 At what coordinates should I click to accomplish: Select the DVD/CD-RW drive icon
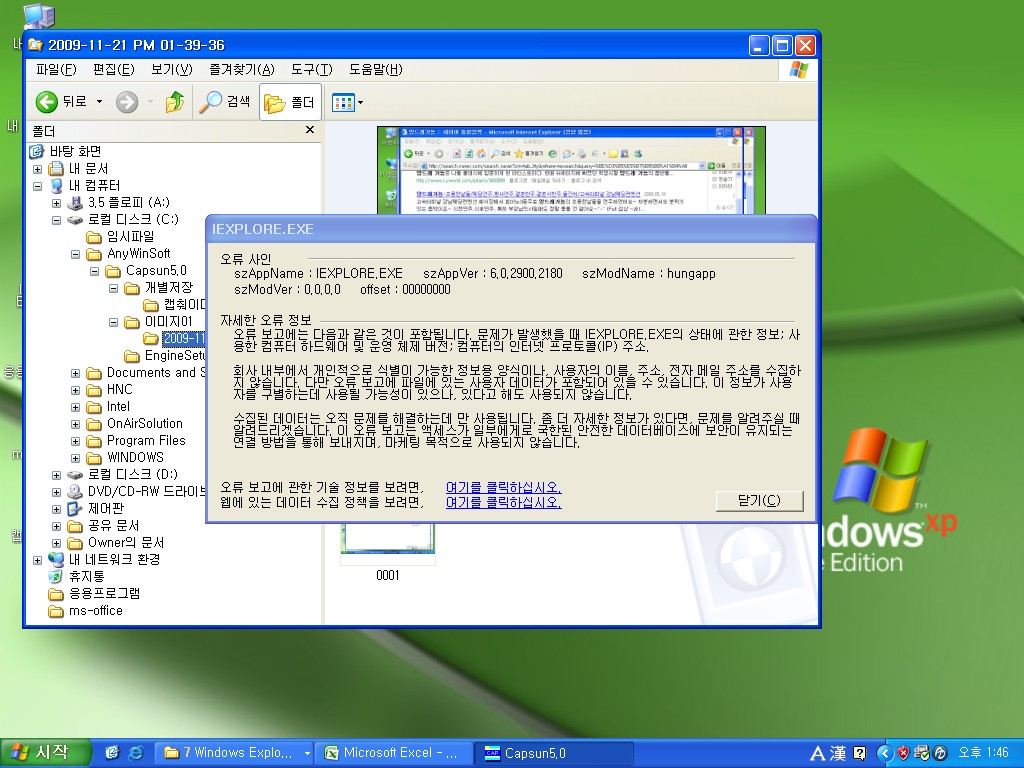(75, 491)
